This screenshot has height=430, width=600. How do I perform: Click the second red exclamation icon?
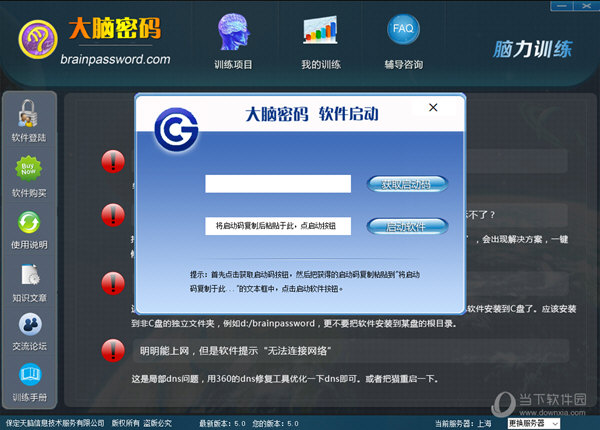[113, 215]
